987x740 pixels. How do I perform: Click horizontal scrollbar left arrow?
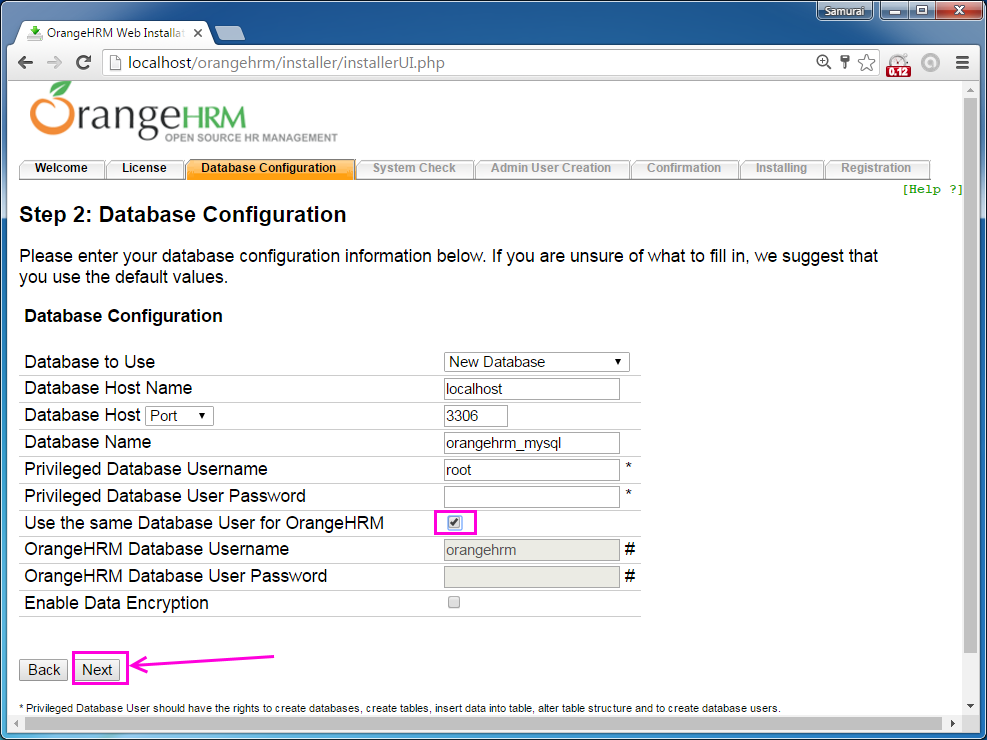(x=17, y=723)
